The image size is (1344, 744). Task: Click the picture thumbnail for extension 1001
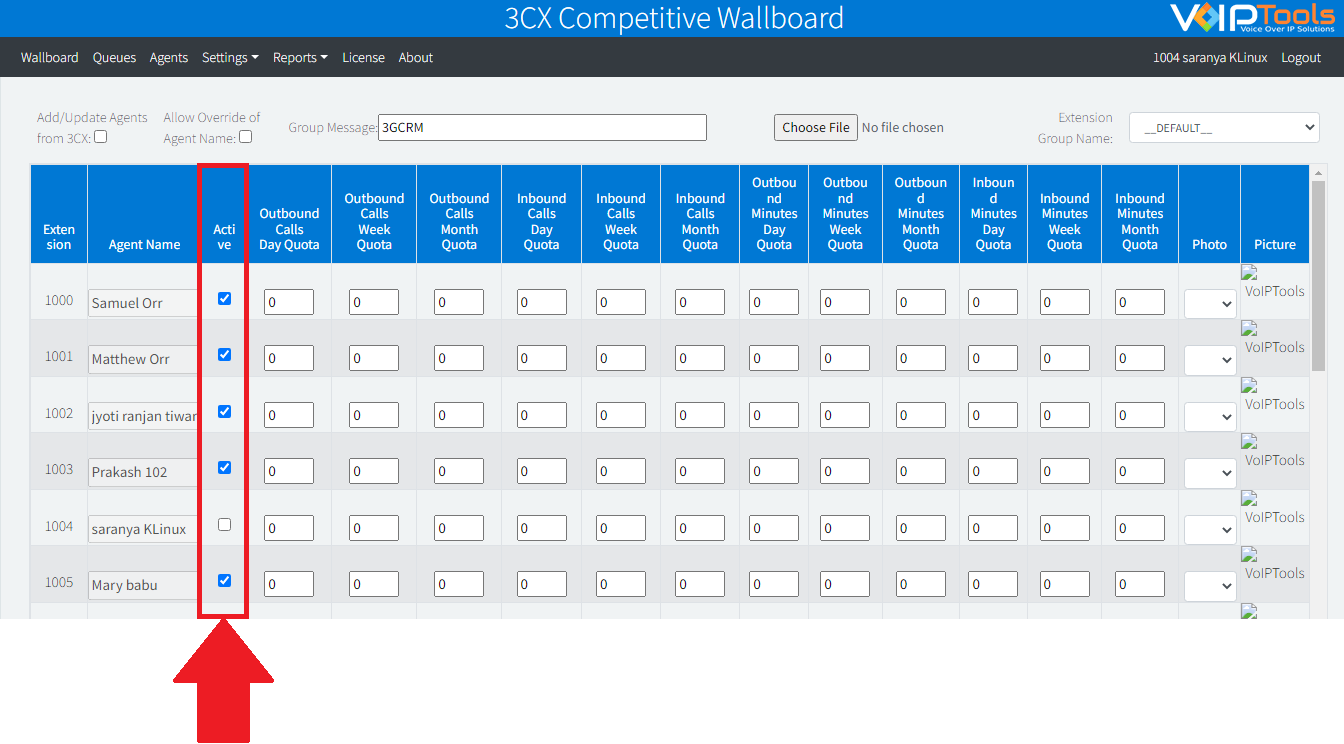(x=1274, y=339)
